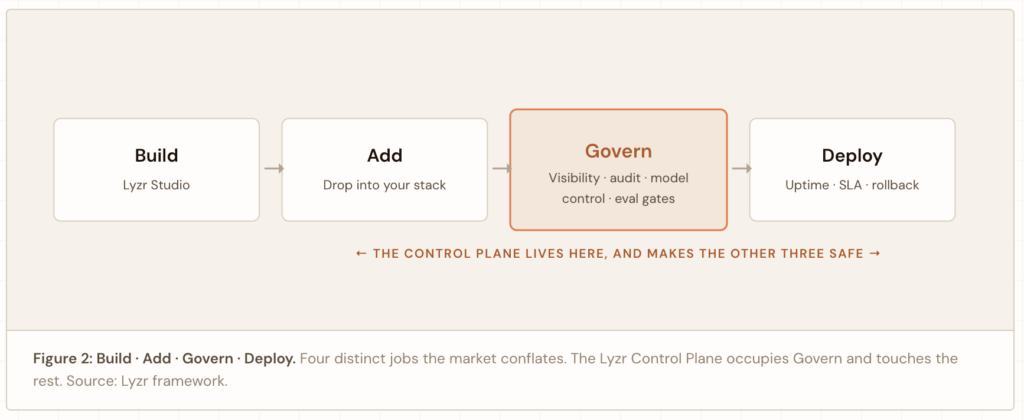Click the Build box

157,170
